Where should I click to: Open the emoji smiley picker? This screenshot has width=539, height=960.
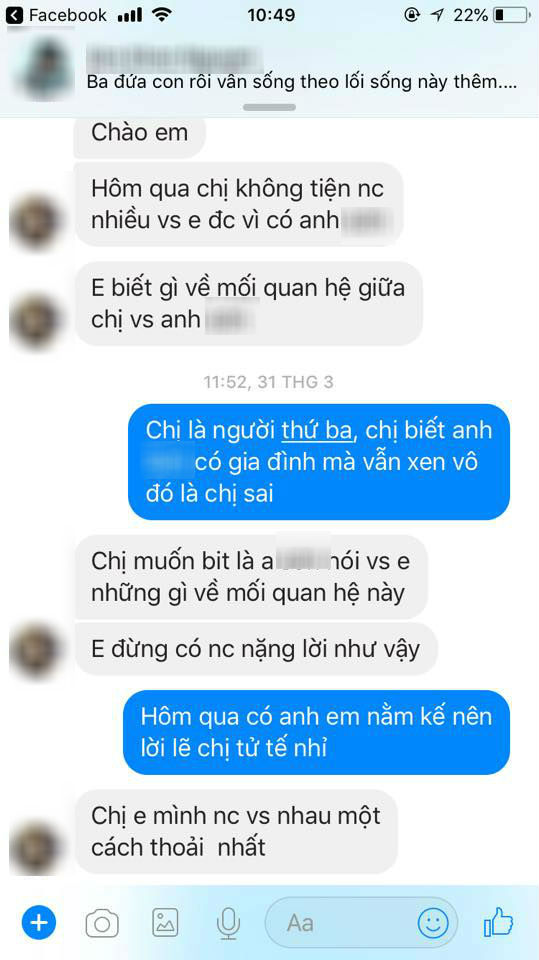[x=433, y=921]
